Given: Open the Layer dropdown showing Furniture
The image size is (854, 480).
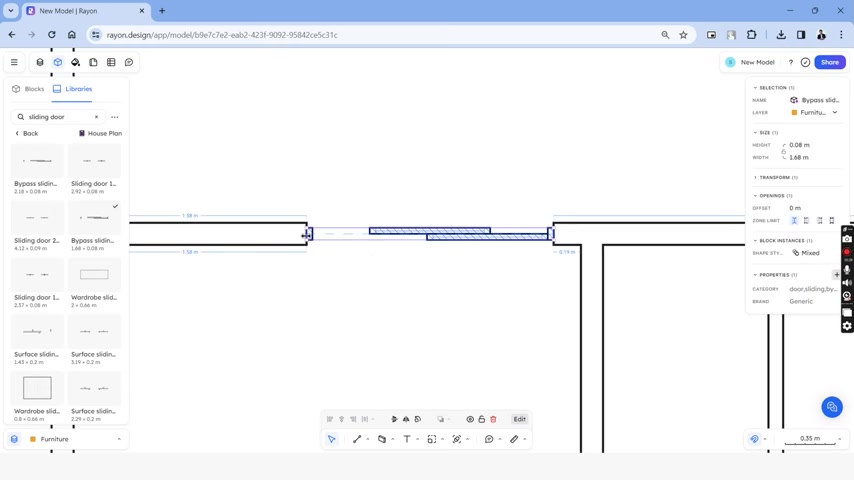Looking at the screenshot, I should 814,112.
